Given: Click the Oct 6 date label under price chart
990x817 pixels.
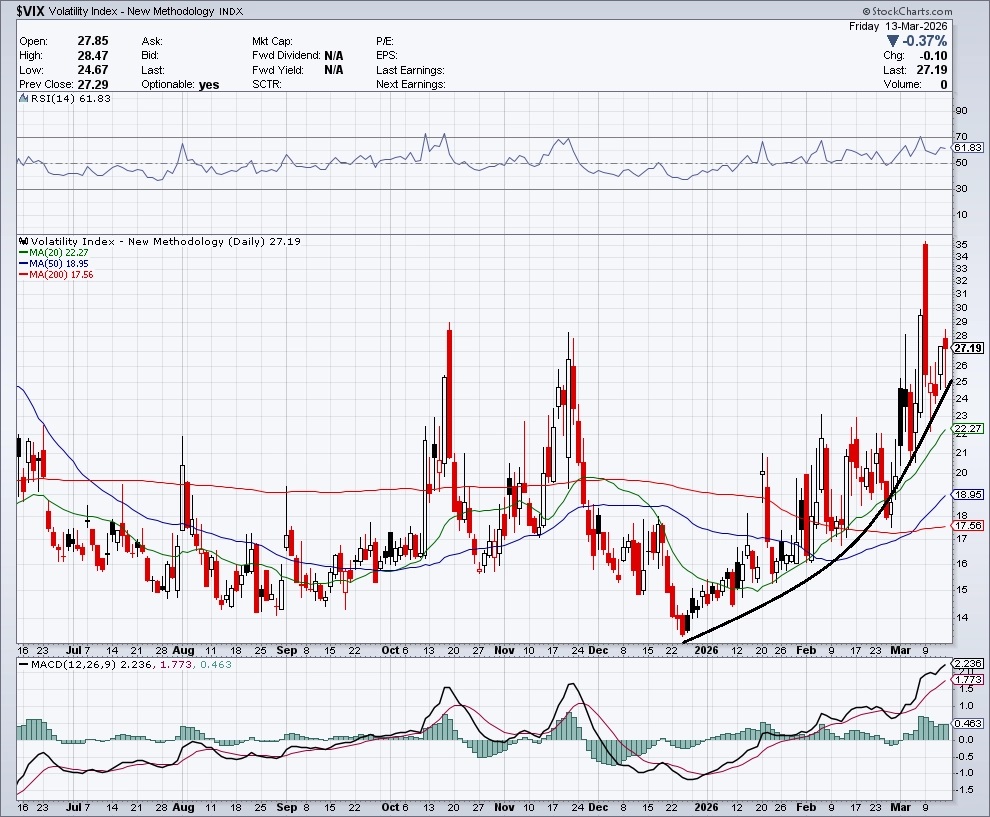Looking at the screenshot, I should pyautogui.click(x=395, y=649).
